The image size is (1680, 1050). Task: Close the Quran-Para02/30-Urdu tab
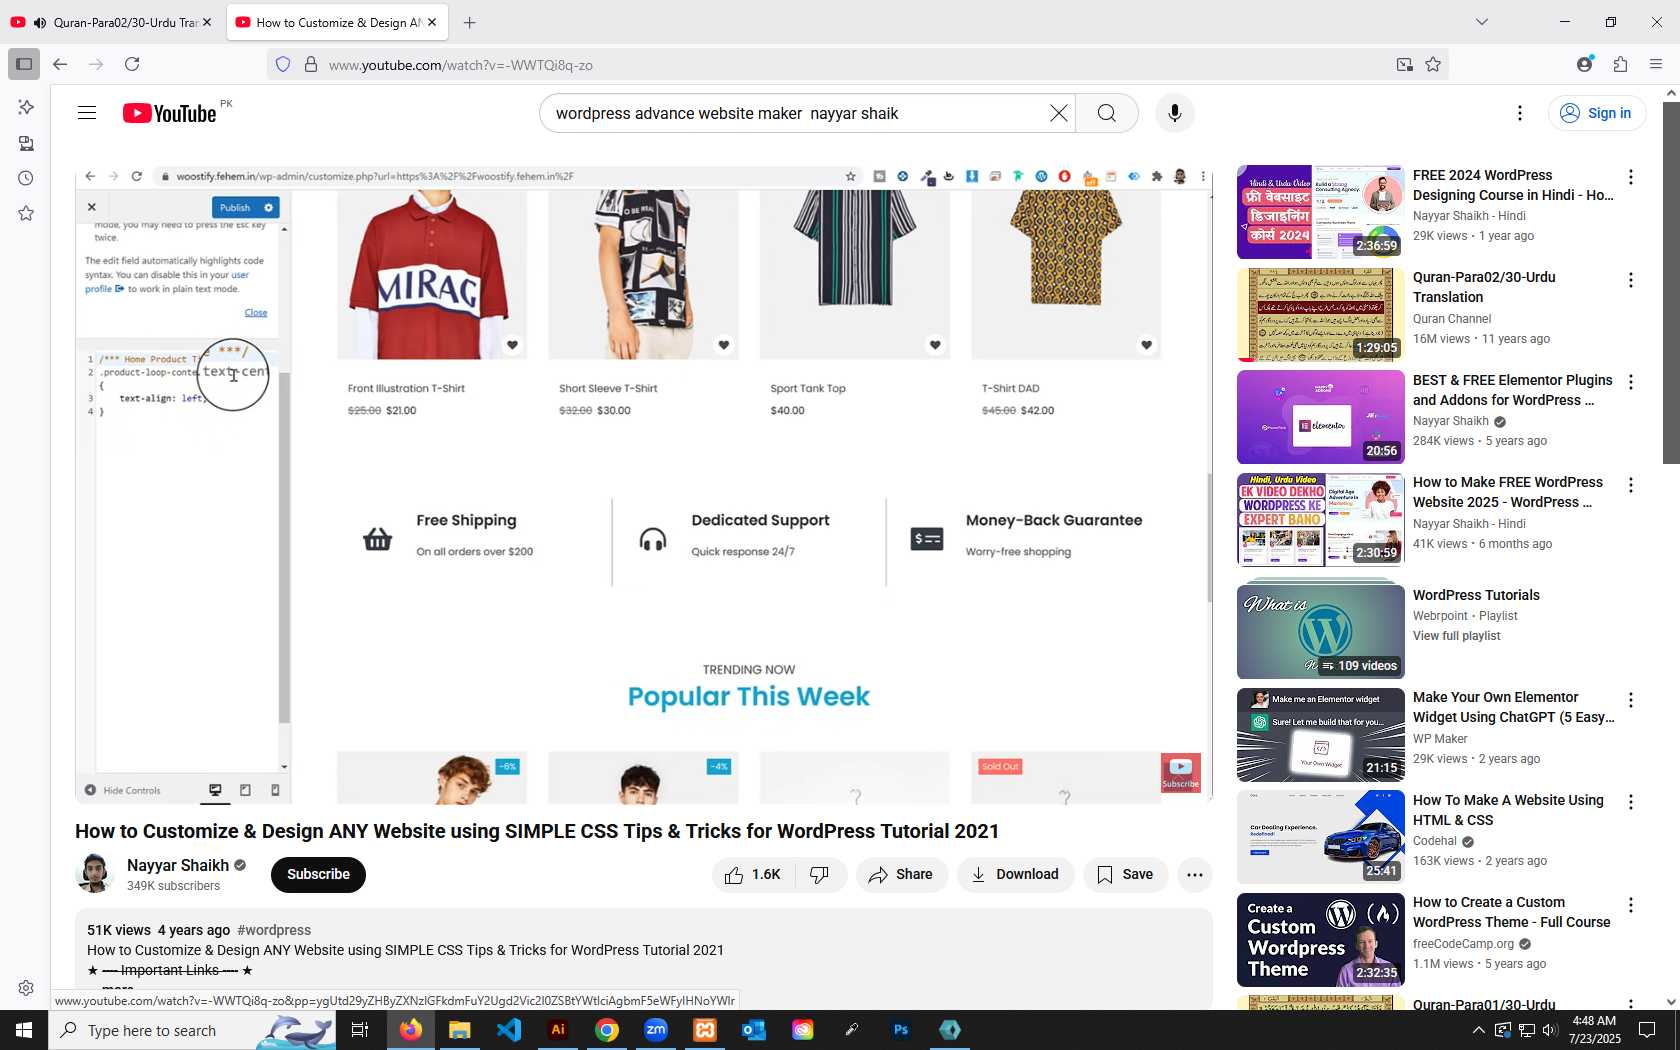pos(207,22)
